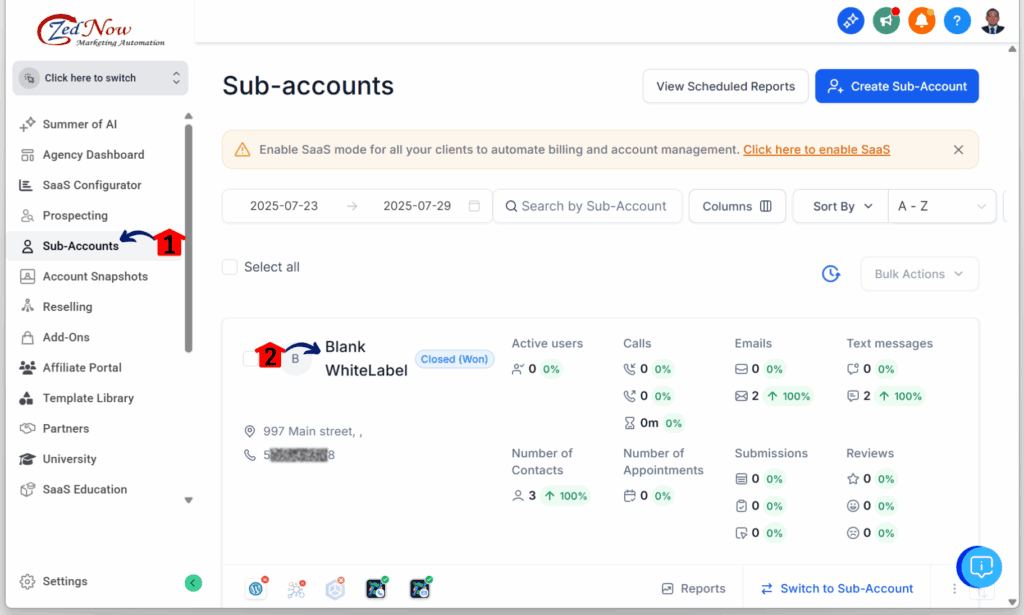
Task: Click View Scheduled Reports button
Action: (726, 86)
